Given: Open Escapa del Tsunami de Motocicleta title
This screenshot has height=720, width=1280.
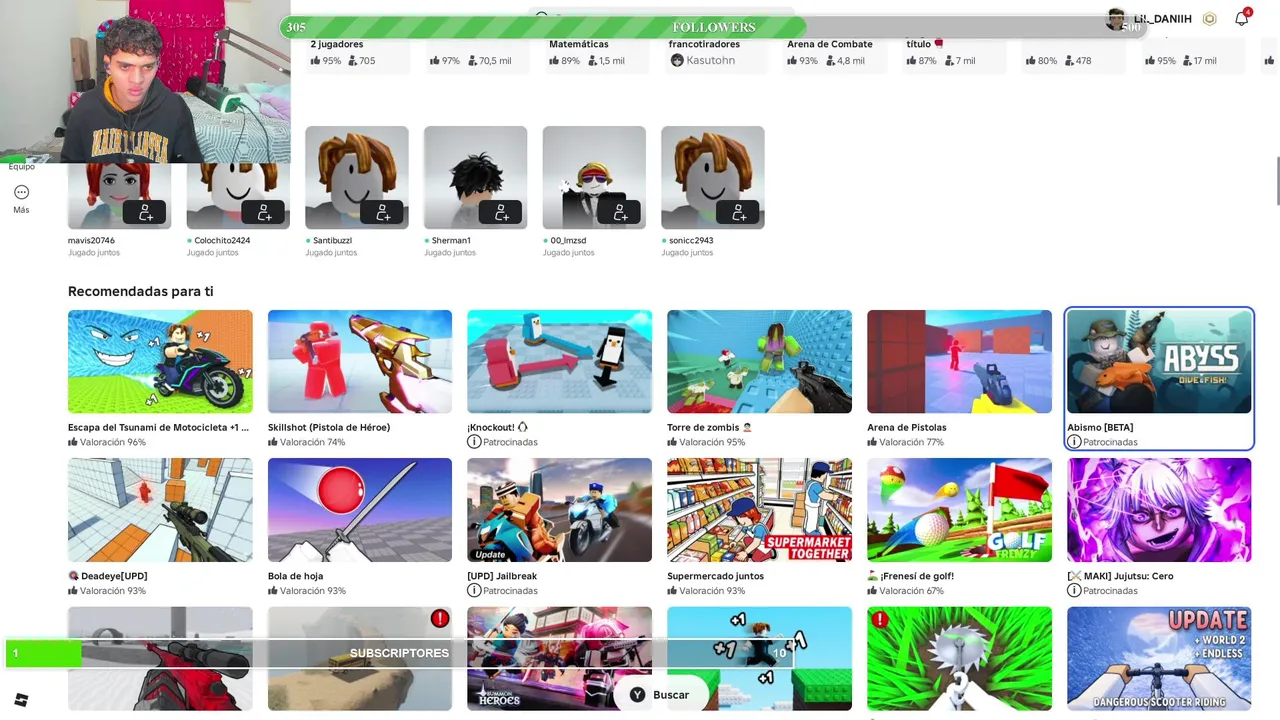Looking at the screenshot, I should (x=159, y=427).
